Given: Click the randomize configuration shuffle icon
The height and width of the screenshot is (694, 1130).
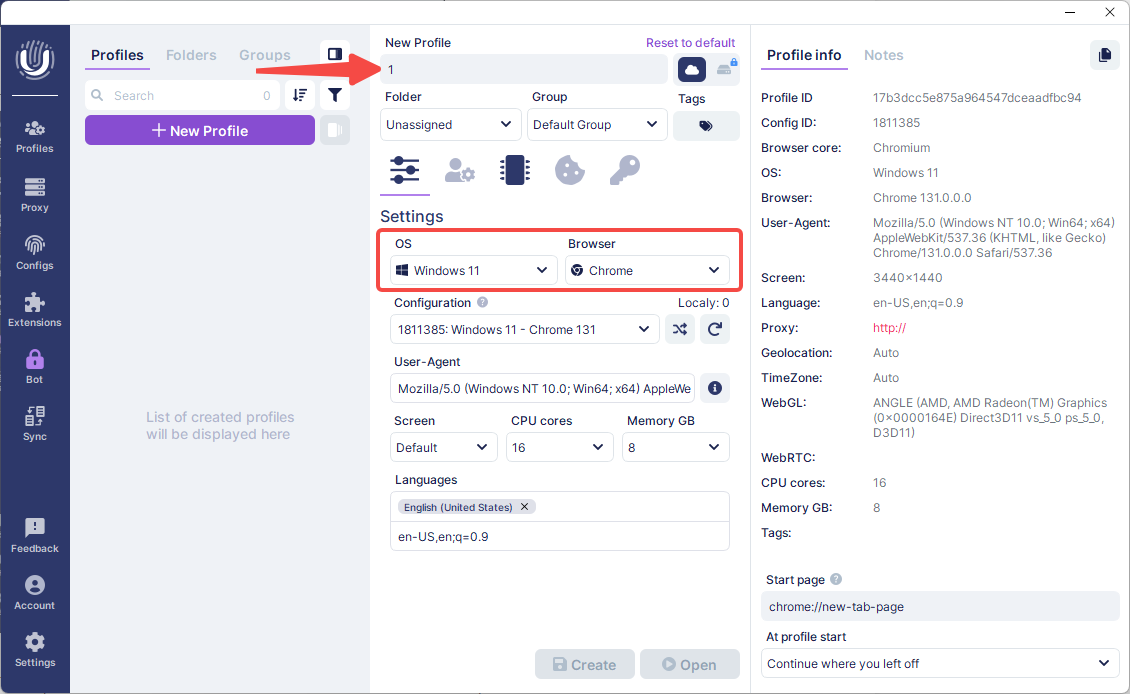Looking at the screenshot, I should pyautogui.click(x=680, y=330).
